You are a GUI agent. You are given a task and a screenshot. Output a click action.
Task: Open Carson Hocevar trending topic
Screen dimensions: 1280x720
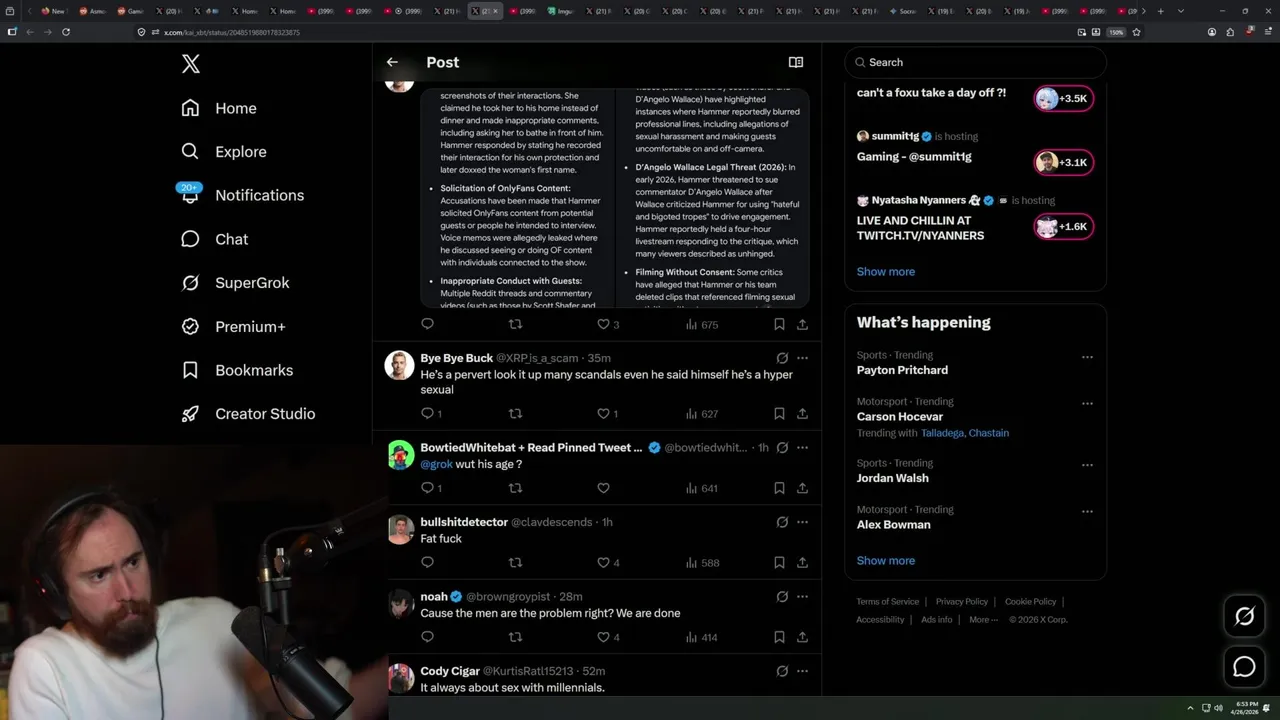pos(900,416)
